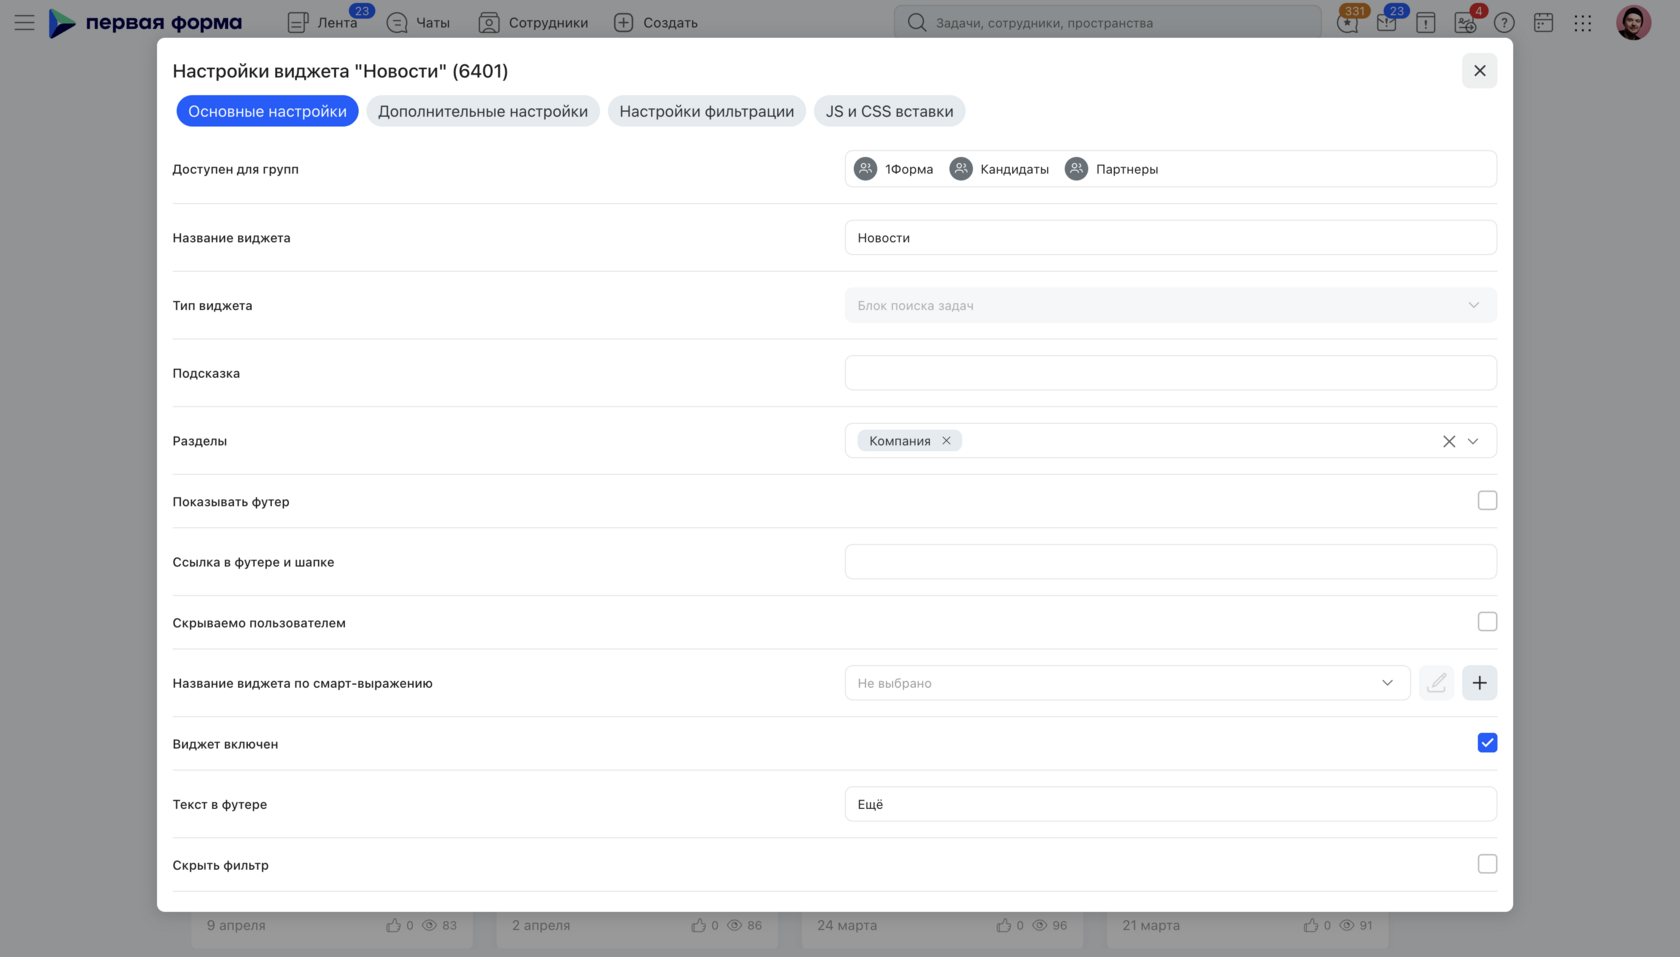Select Основные настройки tab
Image resolution: width=1680 pixels, height=957 pixels.
pyautogui.click(x=267, y=111)
